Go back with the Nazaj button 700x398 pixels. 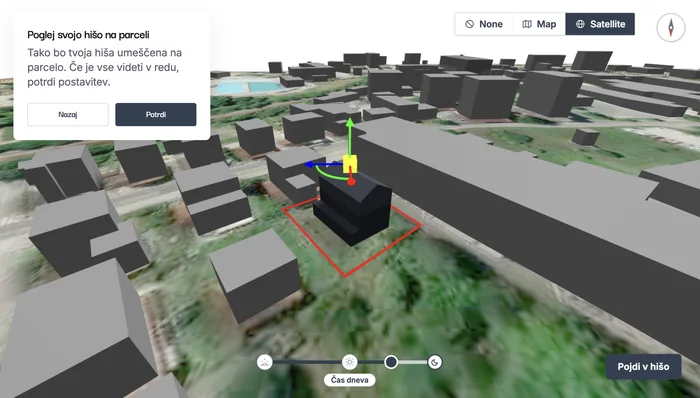click(x=68, y=115)
